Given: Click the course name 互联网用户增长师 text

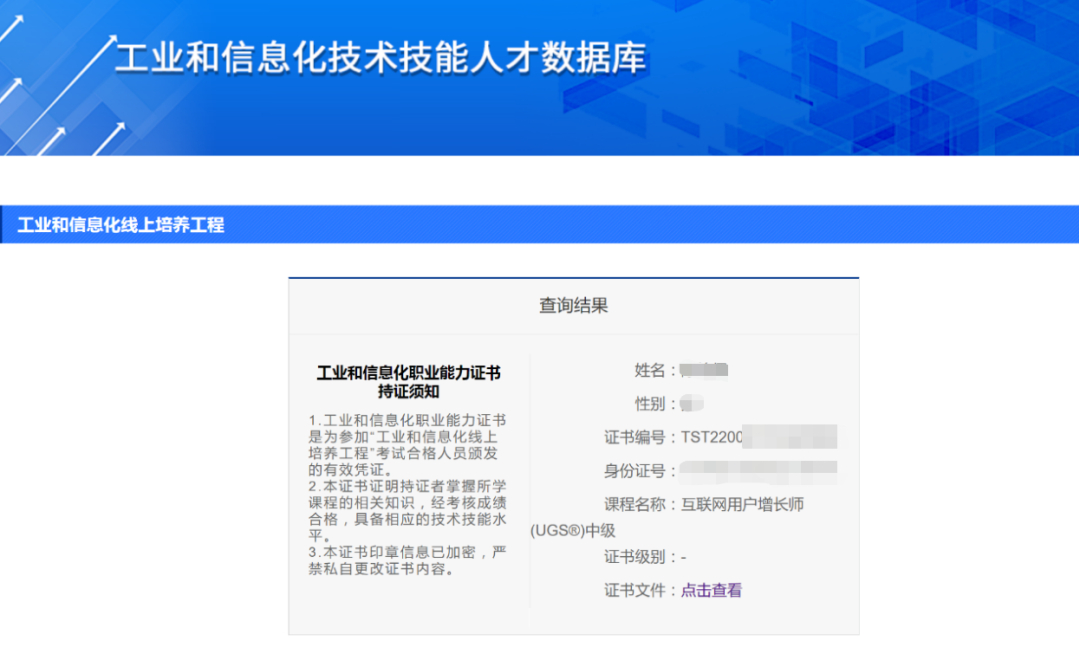Looking at the screenshot, I should click(742, 504).
